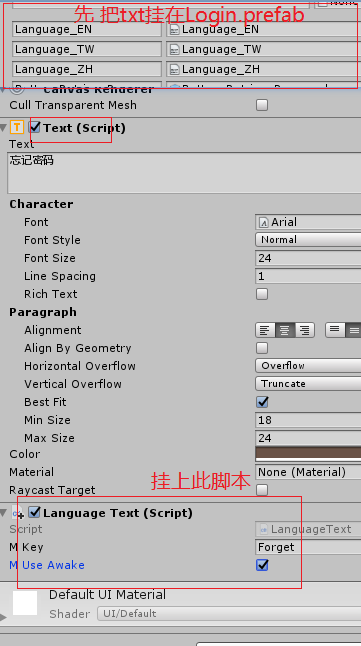Uncheck the Best Fit checkbox
361x646 pixels.
(262, 402)
